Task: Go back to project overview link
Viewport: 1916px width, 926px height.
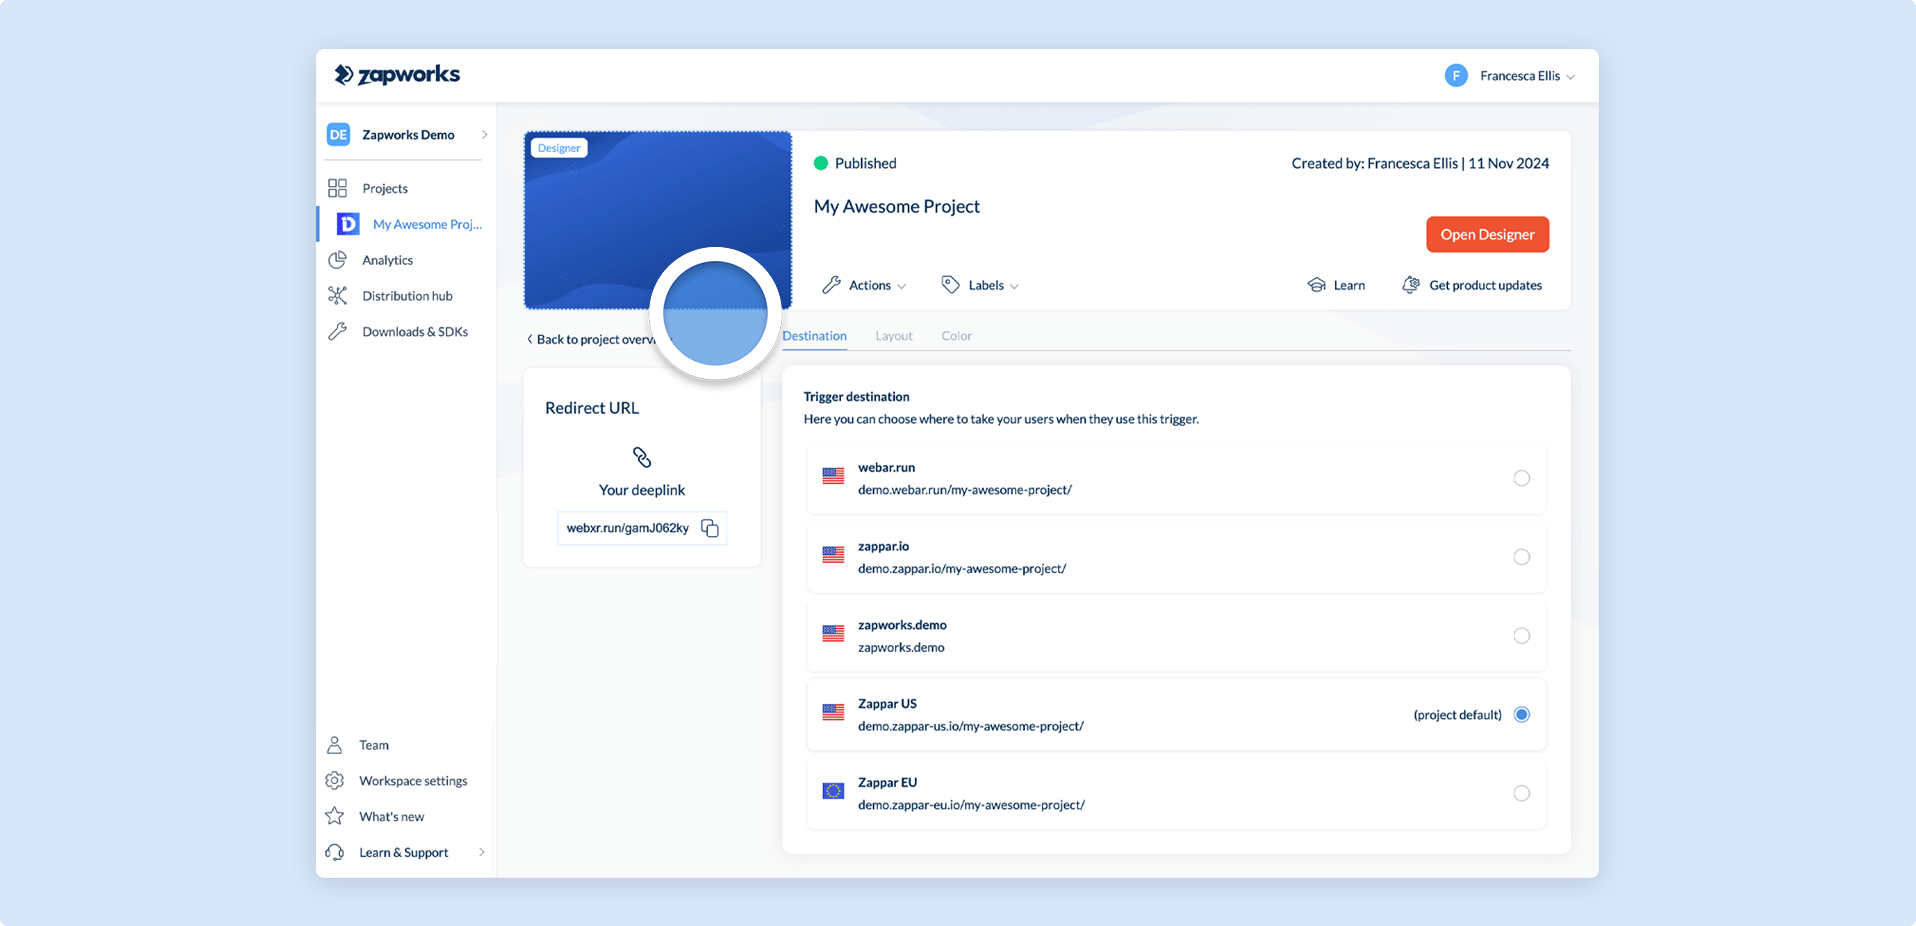Action: tap(590, 340)
